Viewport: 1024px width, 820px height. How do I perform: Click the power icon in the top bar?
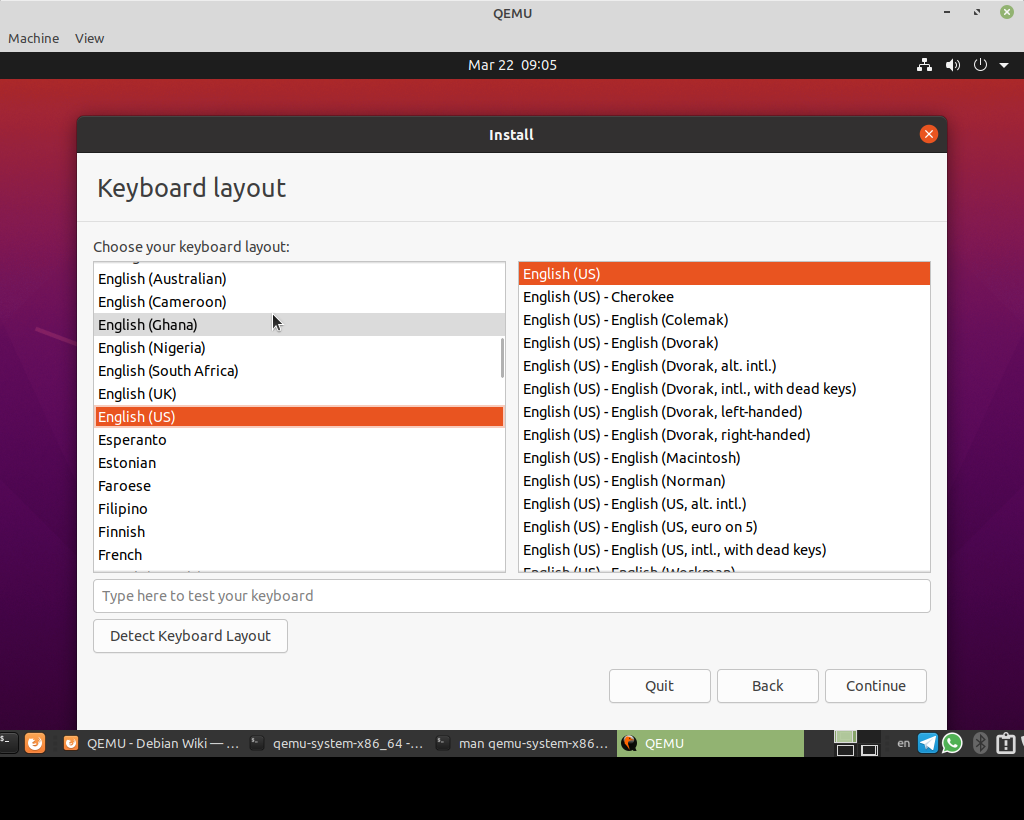coord(980,65)
